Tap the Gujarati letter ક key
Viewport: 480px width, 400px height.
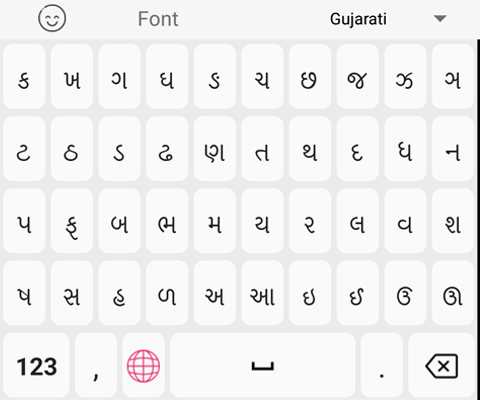coord(24,76)
